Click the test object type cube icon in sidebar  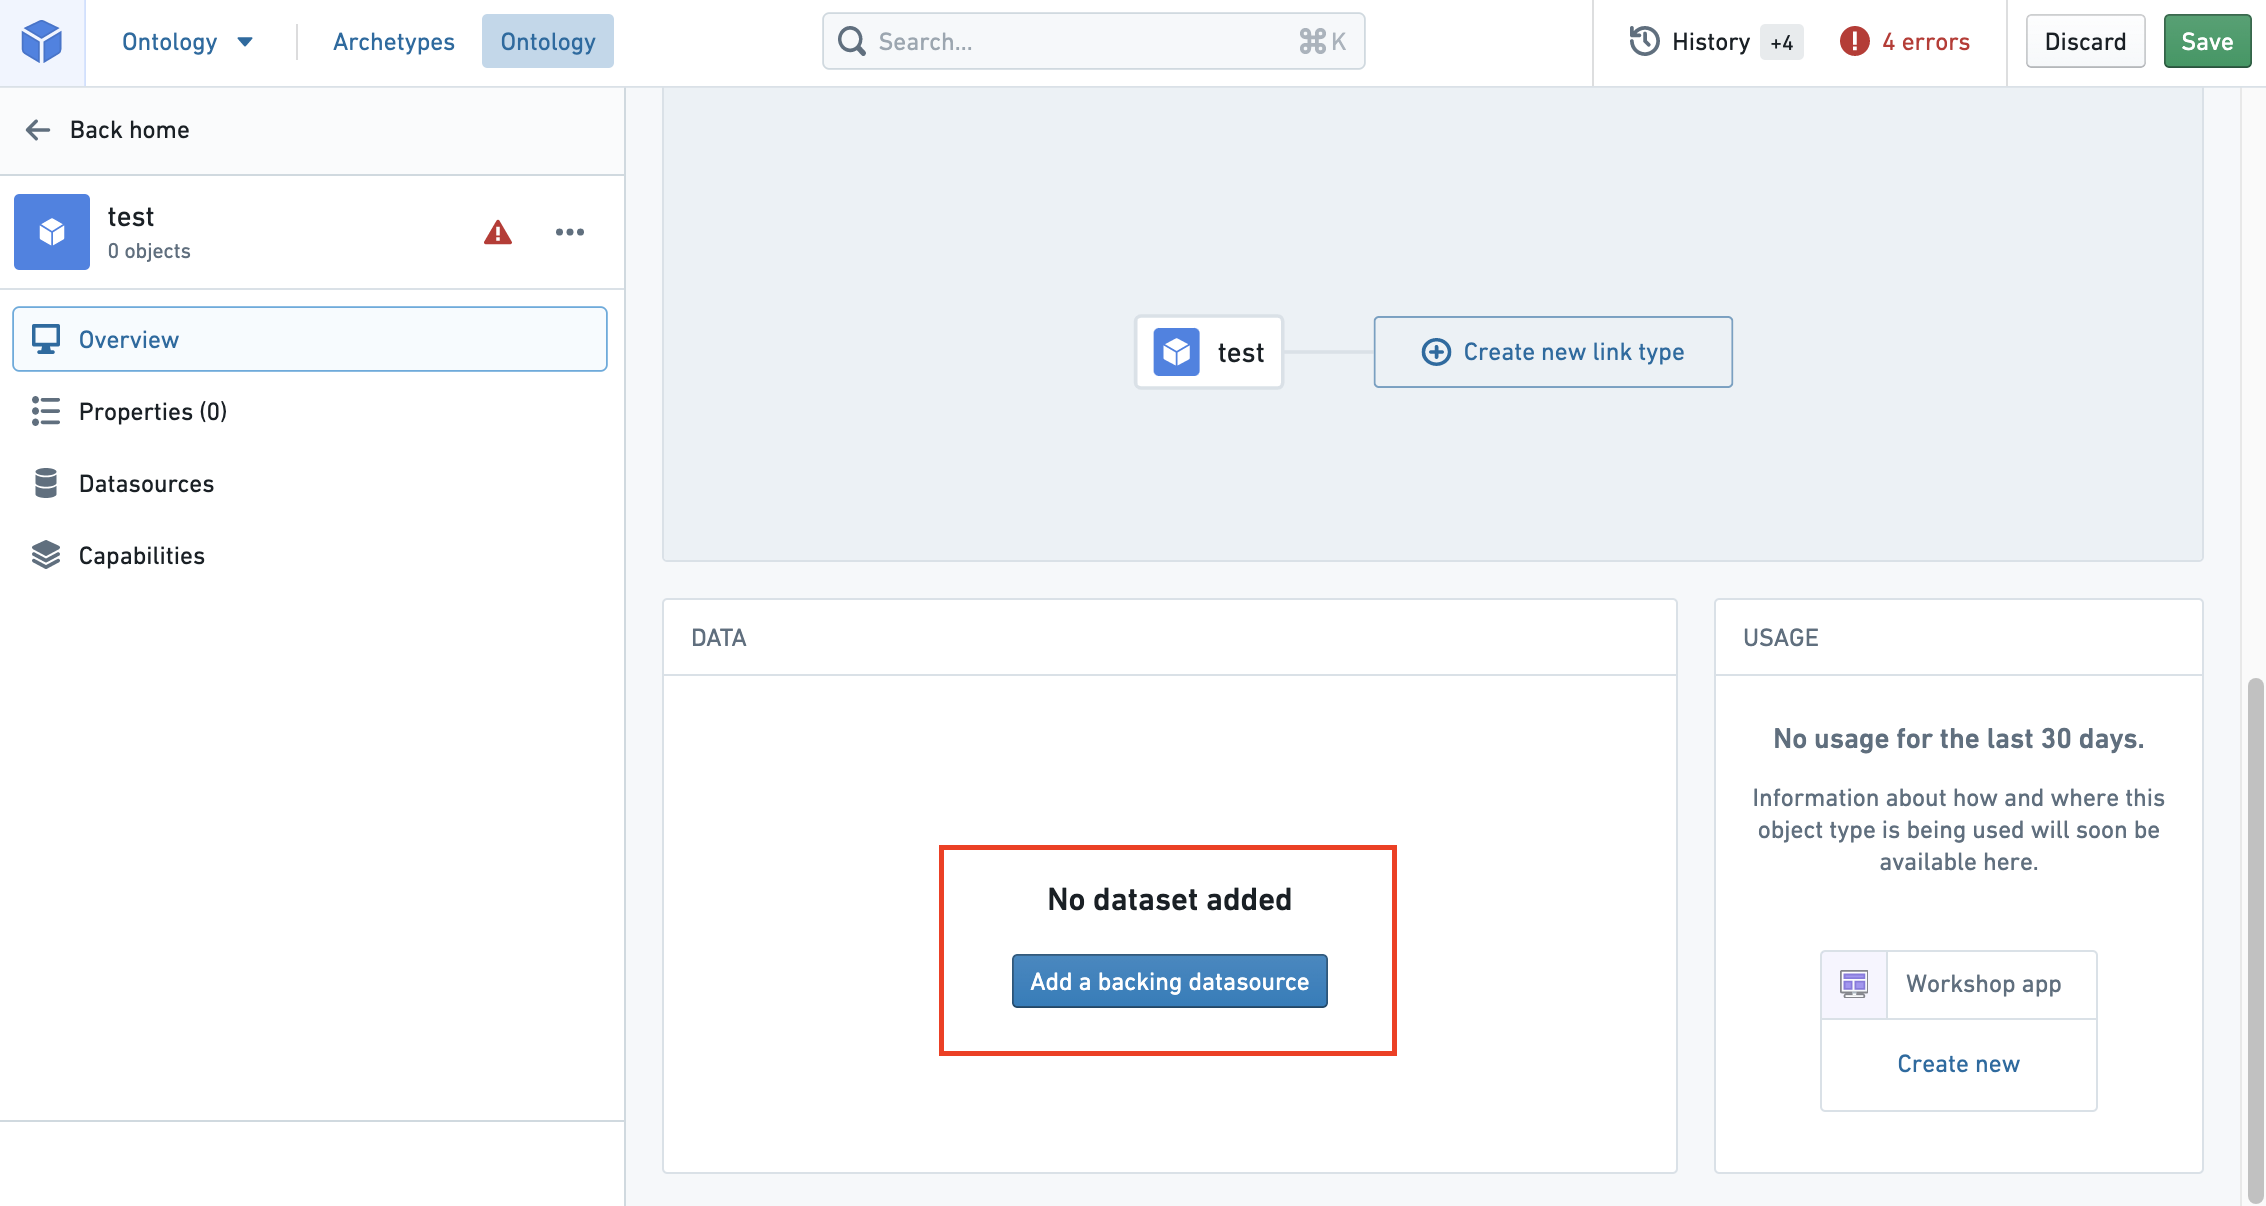(52, 232)
